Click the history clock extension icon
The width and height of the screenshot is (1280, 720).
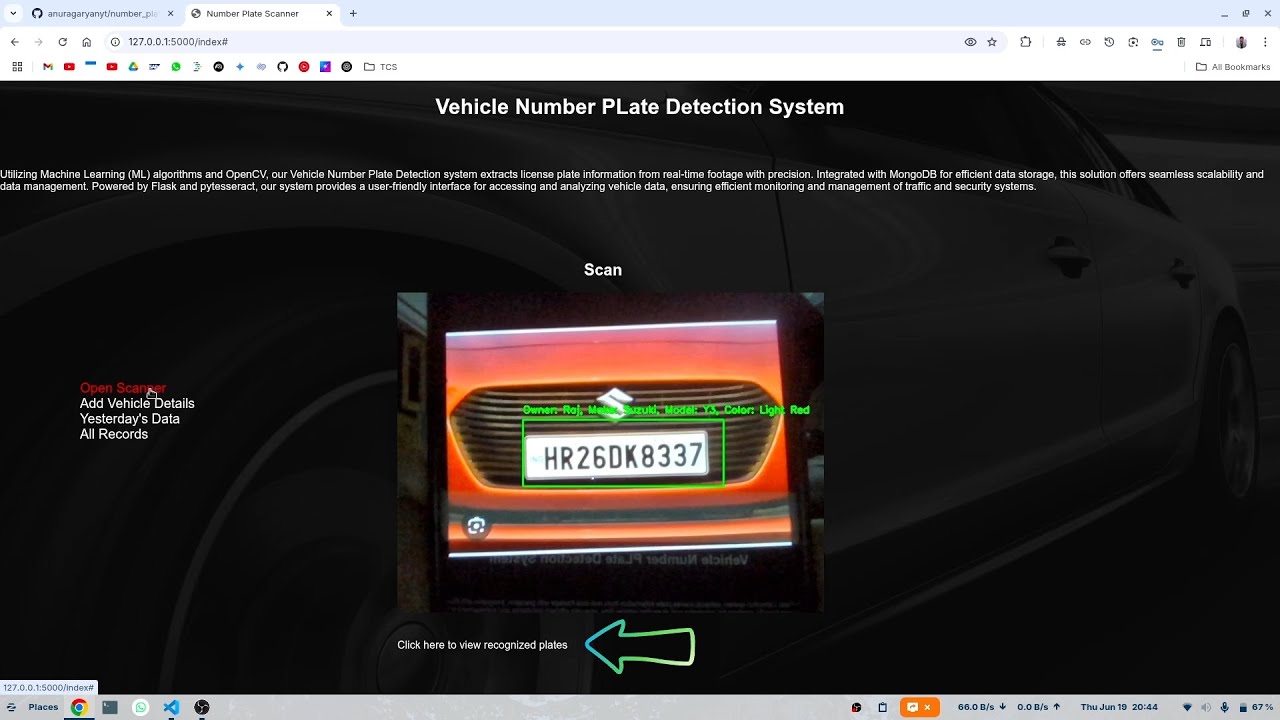(1109, 42)
